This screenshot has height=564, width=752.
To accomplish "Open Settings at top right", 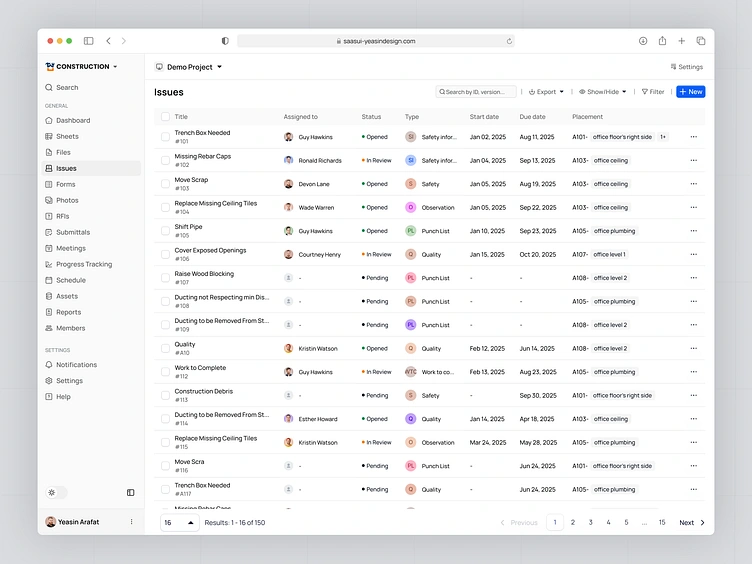I will pyautogui.click(x=686, y=67).
